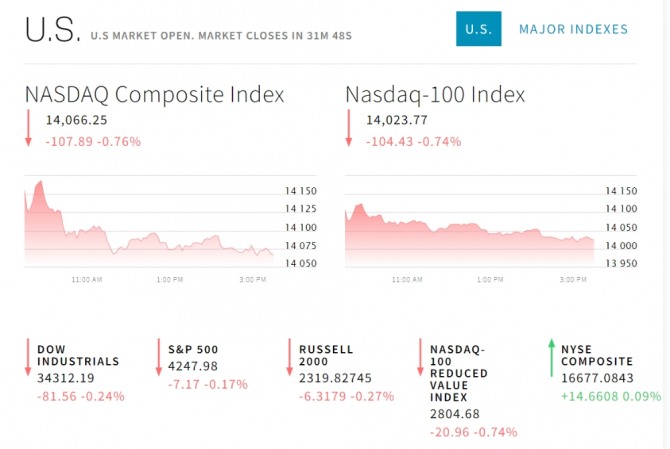Switch to the Major Indexes tab
Screen dimensions: 670x449
pyautogui.click(x=574, y=29)
